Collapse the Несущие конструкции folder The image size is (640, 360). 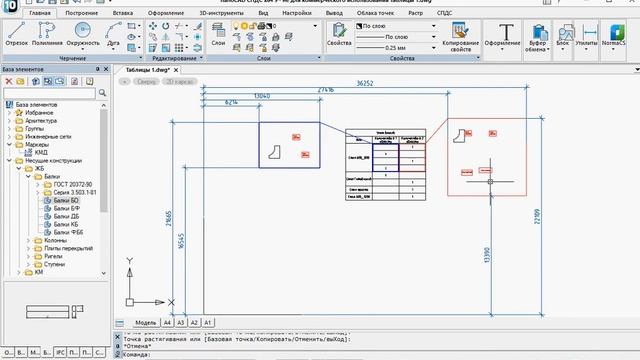click(9, 161)
